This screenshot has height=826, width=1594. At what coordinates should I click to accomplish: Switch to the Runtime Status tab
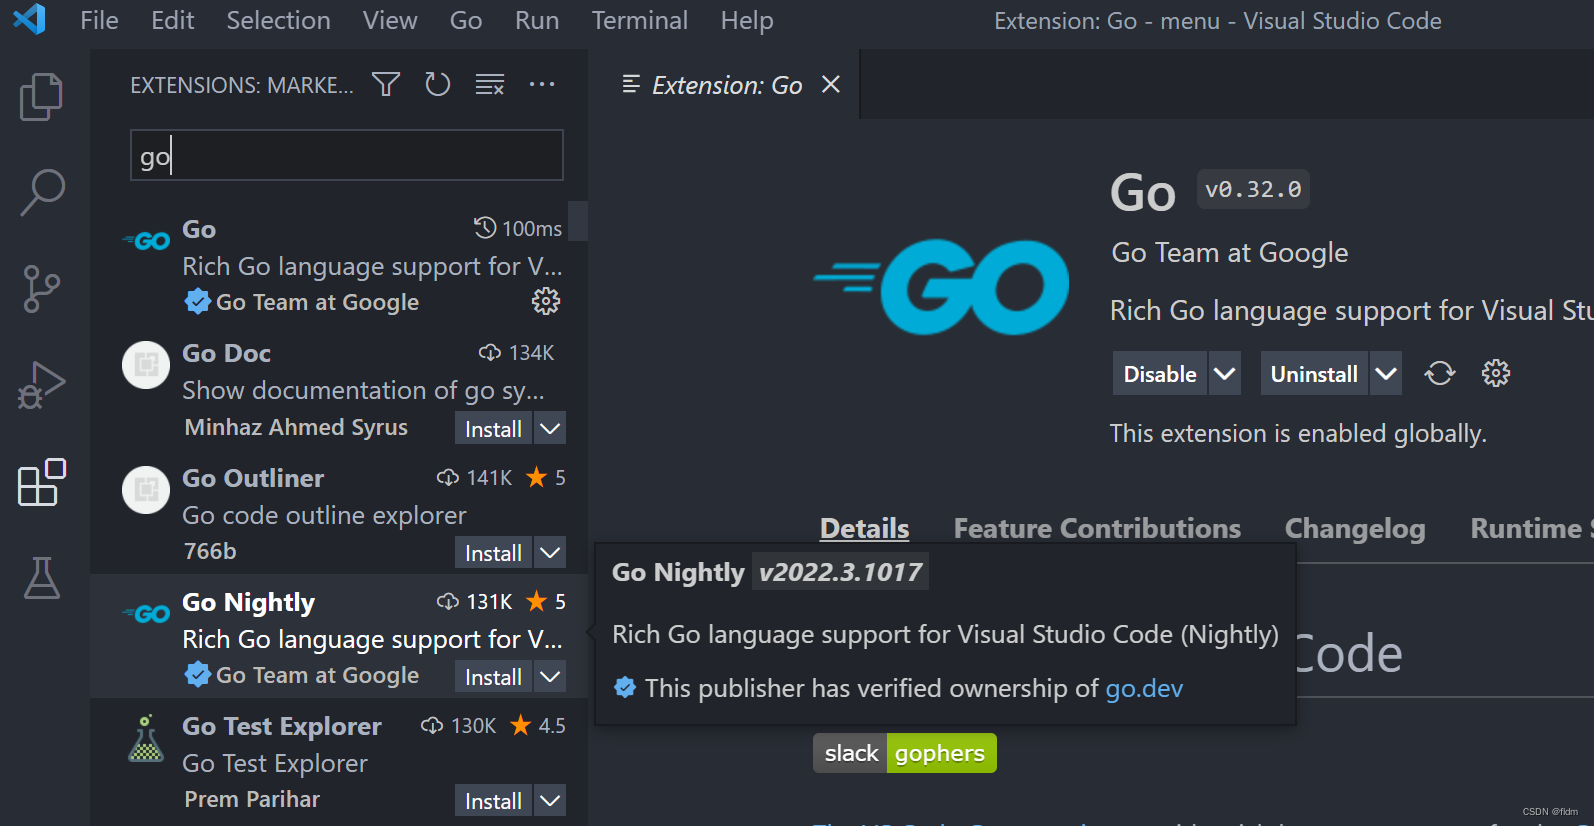click(1532, 528)
